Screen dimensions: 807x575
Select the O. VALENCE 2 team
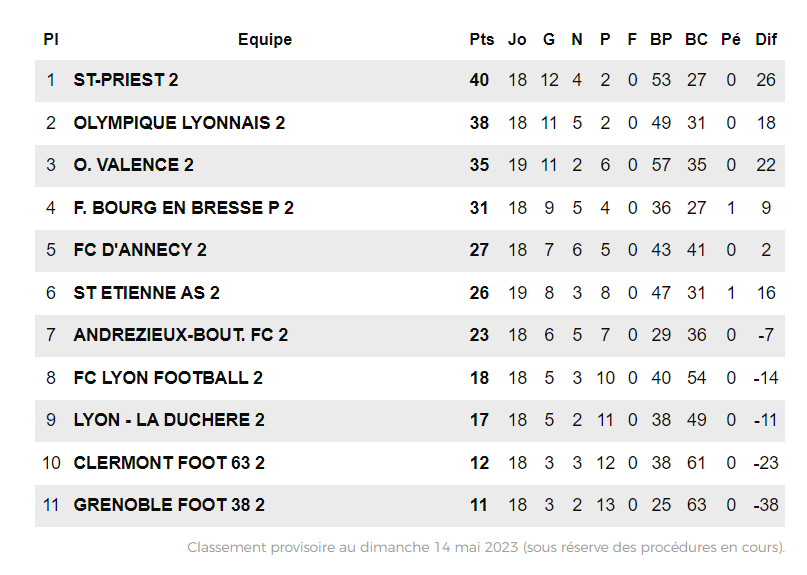[x=133, y=165]
